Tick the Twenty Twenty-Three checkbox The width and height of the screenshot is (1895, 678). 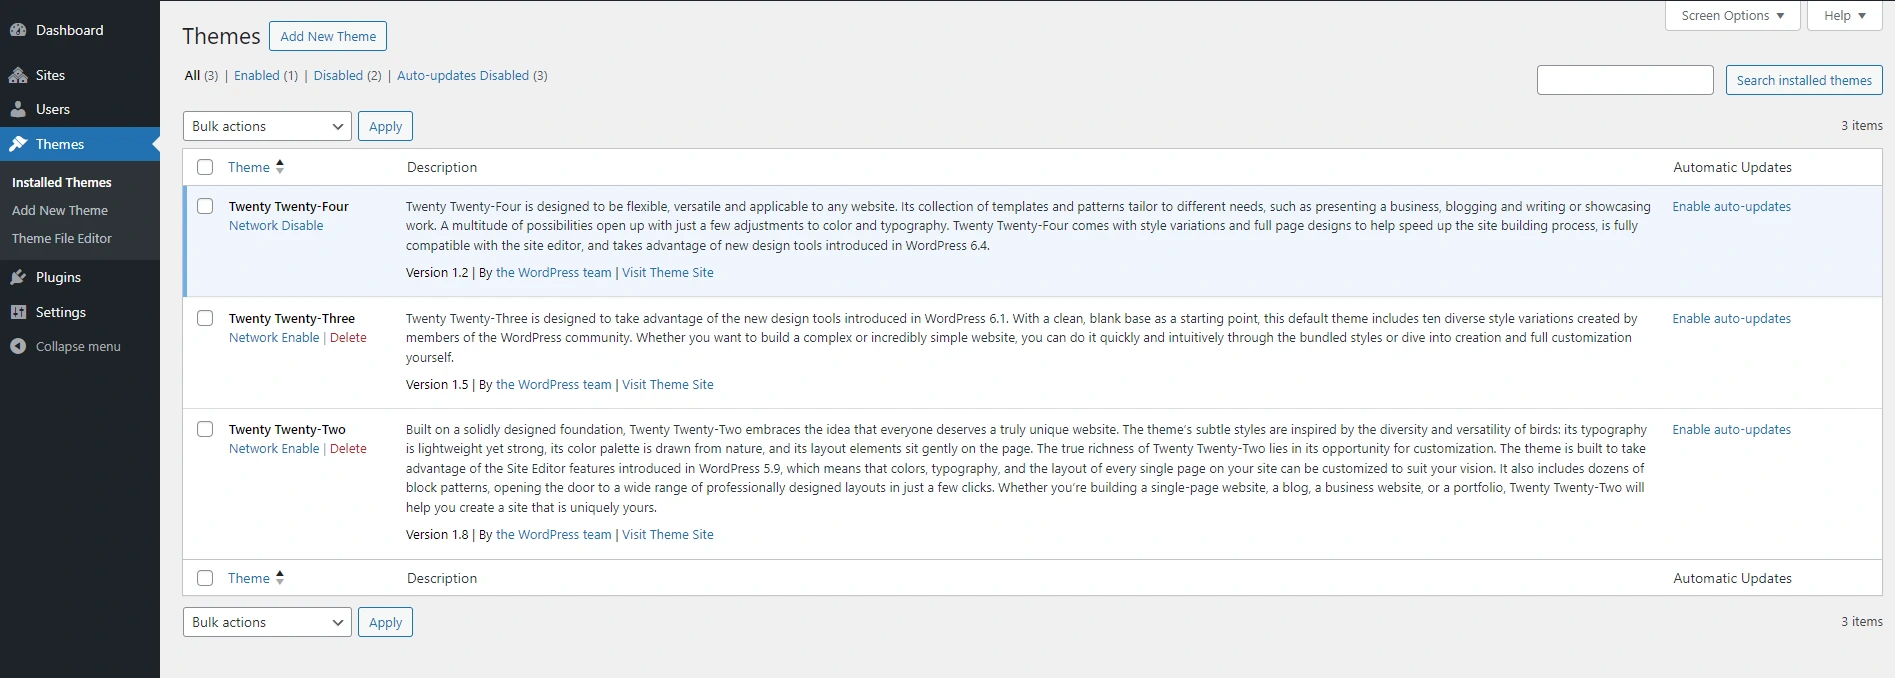pyautogui.click(x=205, y=318)
